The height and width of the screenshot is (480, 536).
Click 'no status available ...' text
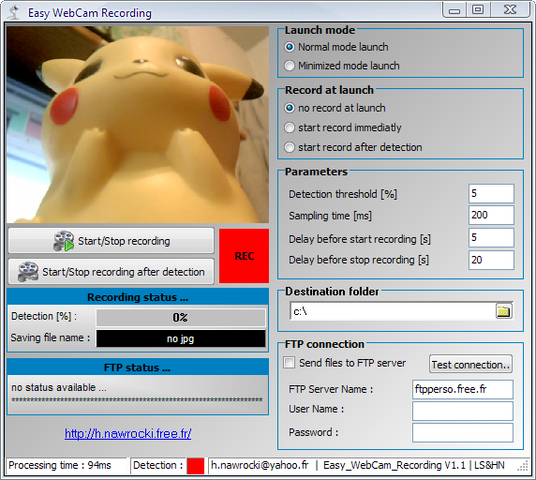pos(59,387)
